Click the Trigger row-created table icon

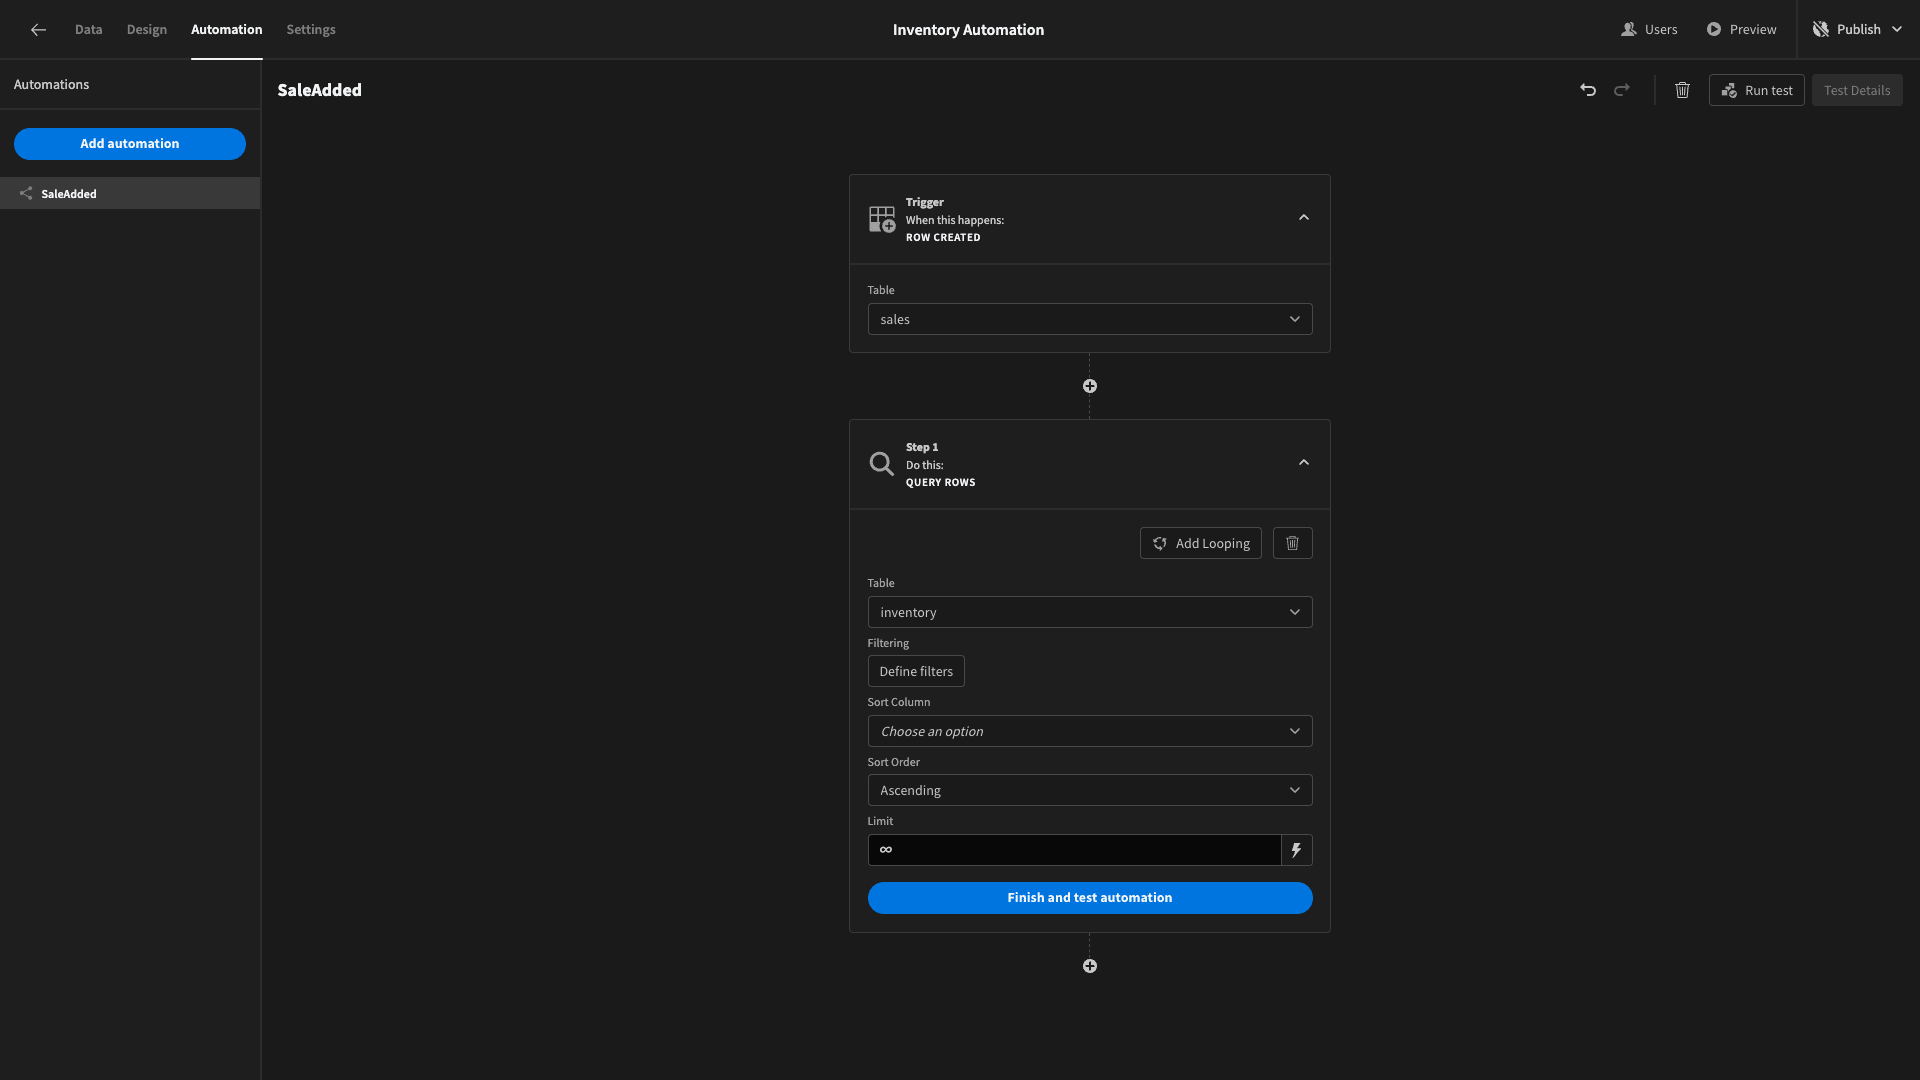pos(882,219)
